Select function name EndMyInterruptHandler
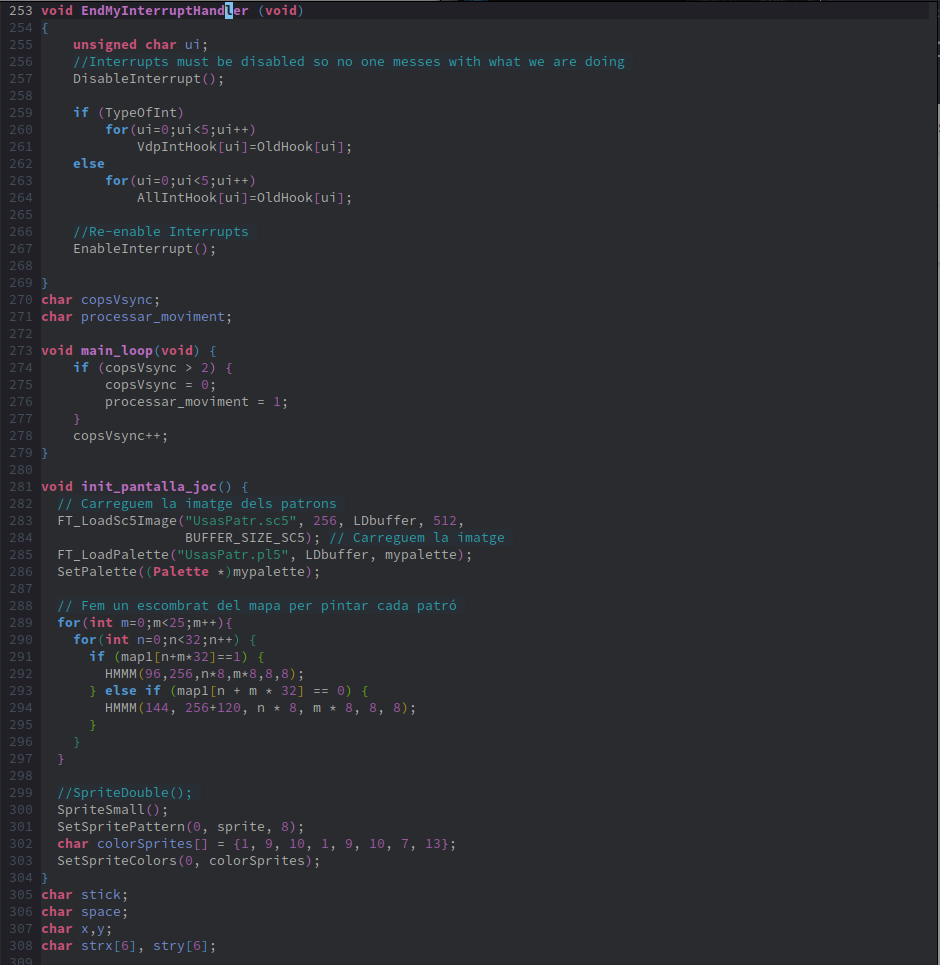Image resolution: width=940 pixels, height=965 pixels. coord(164,10)
